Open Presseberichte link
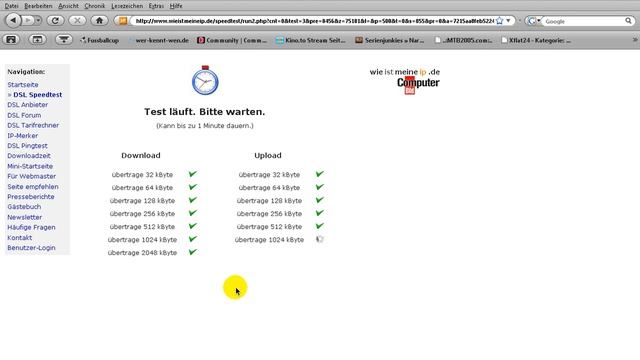This screenshot has height=360, width=640. tap(31, 197)
